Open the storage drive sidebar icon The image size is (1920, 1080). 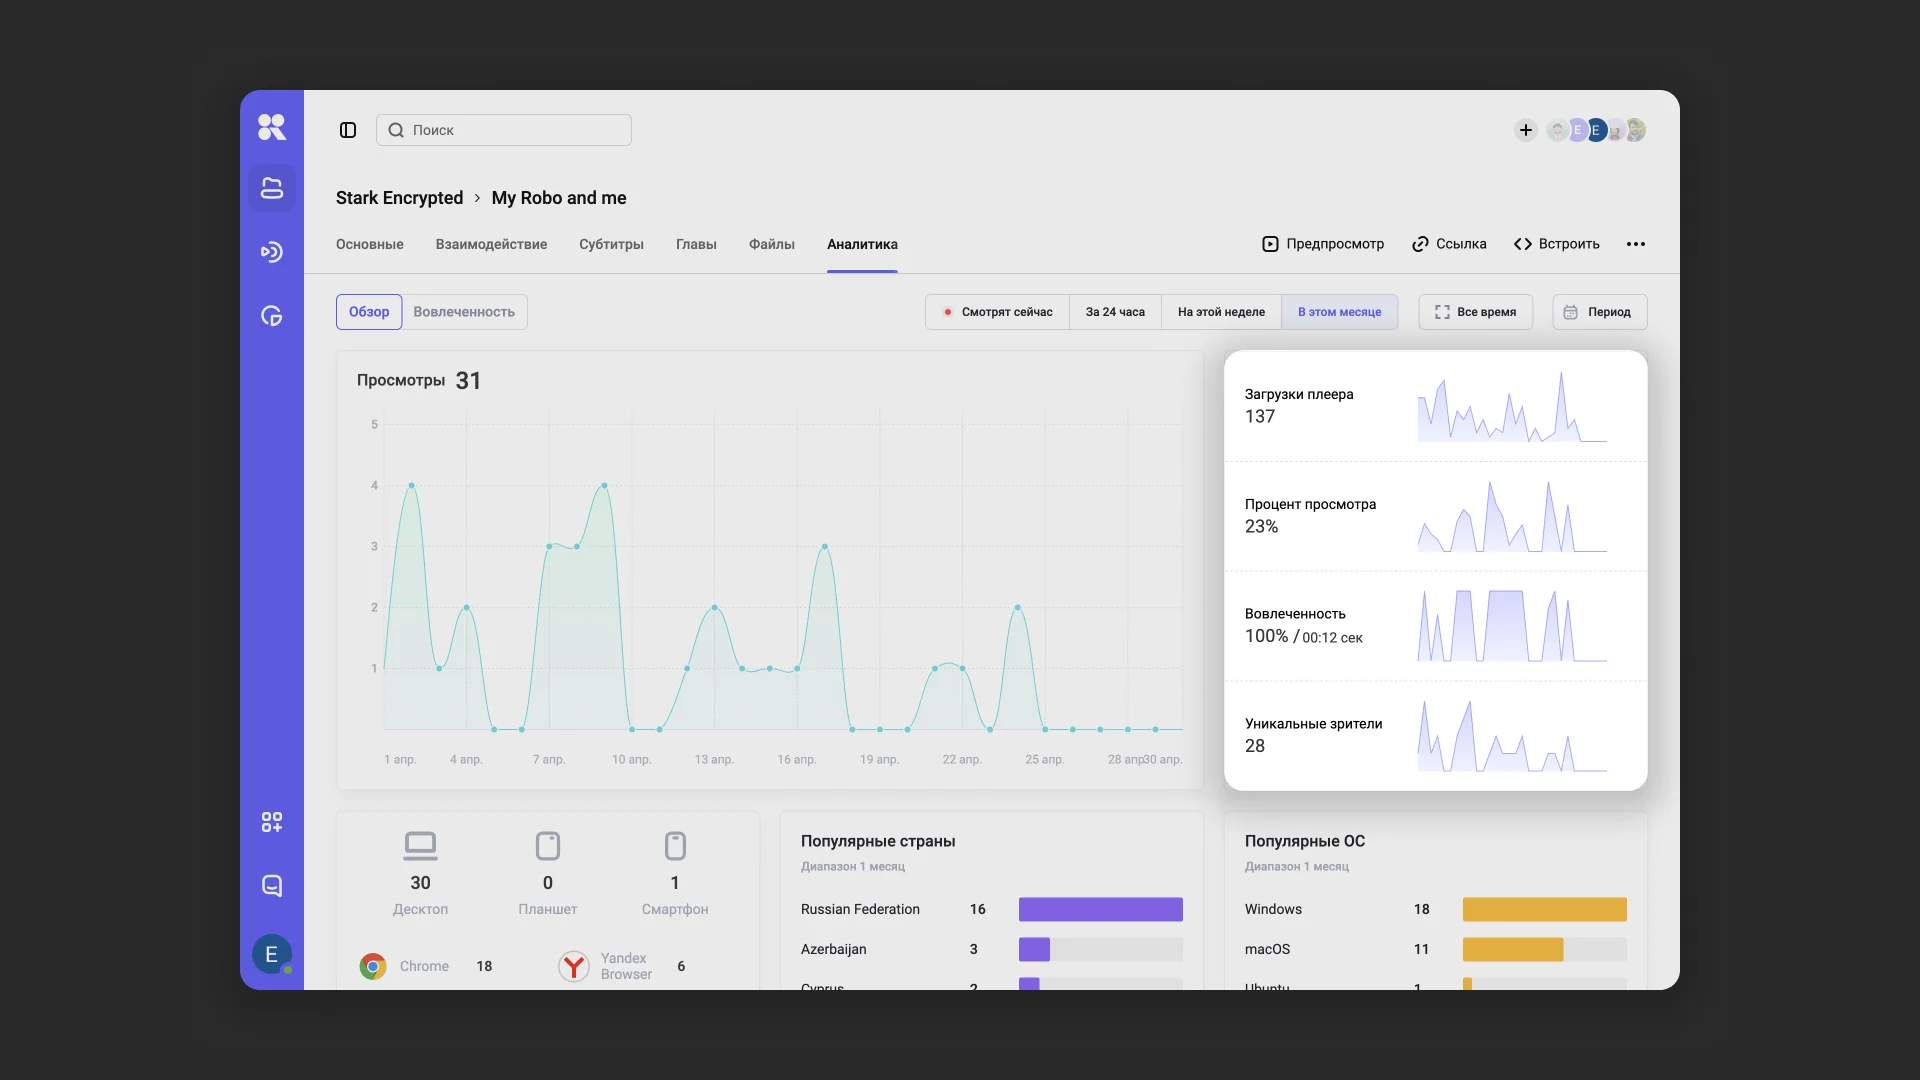pyautogui.click(x=272, y=188)
